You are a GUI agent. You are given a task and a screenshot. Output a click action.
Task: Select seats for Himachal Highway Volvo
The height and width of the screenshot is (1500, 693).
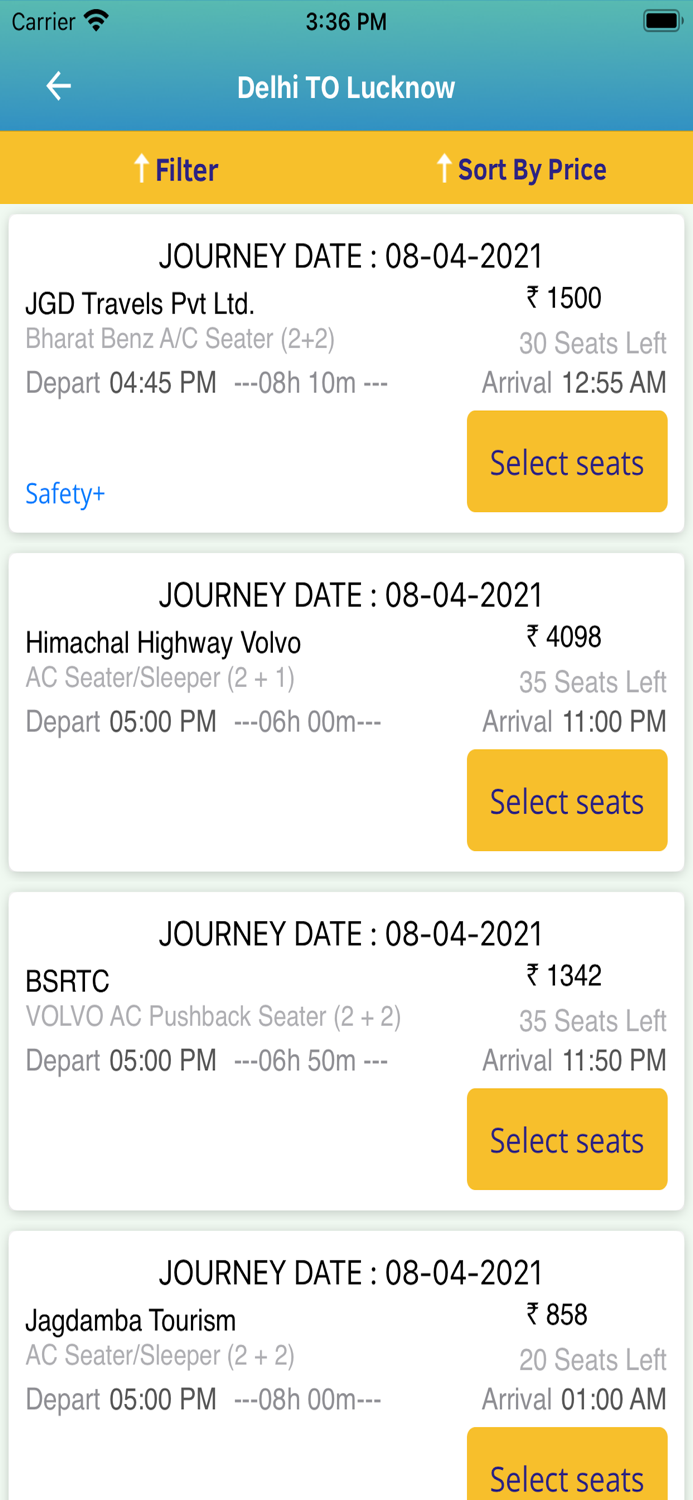pos(566,800)
